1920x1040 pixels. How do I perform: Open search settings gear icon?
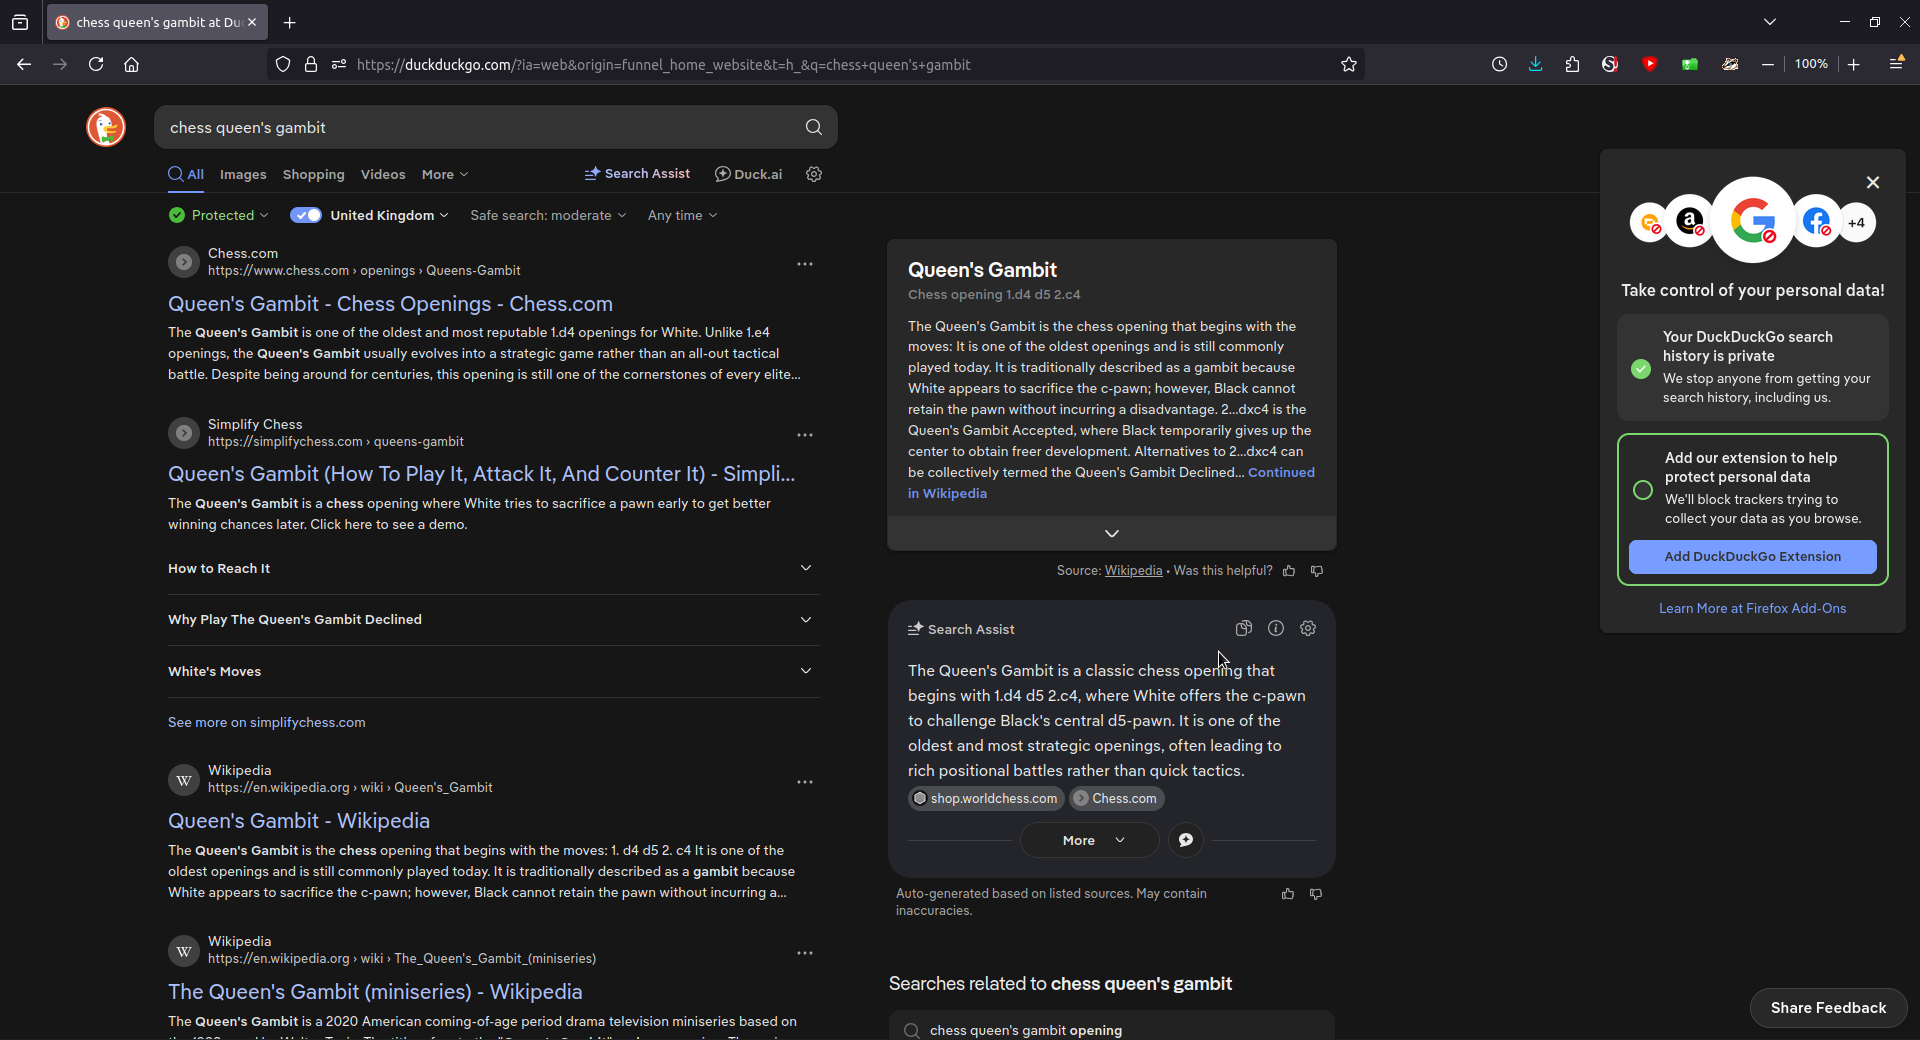[x=814, y=174]
